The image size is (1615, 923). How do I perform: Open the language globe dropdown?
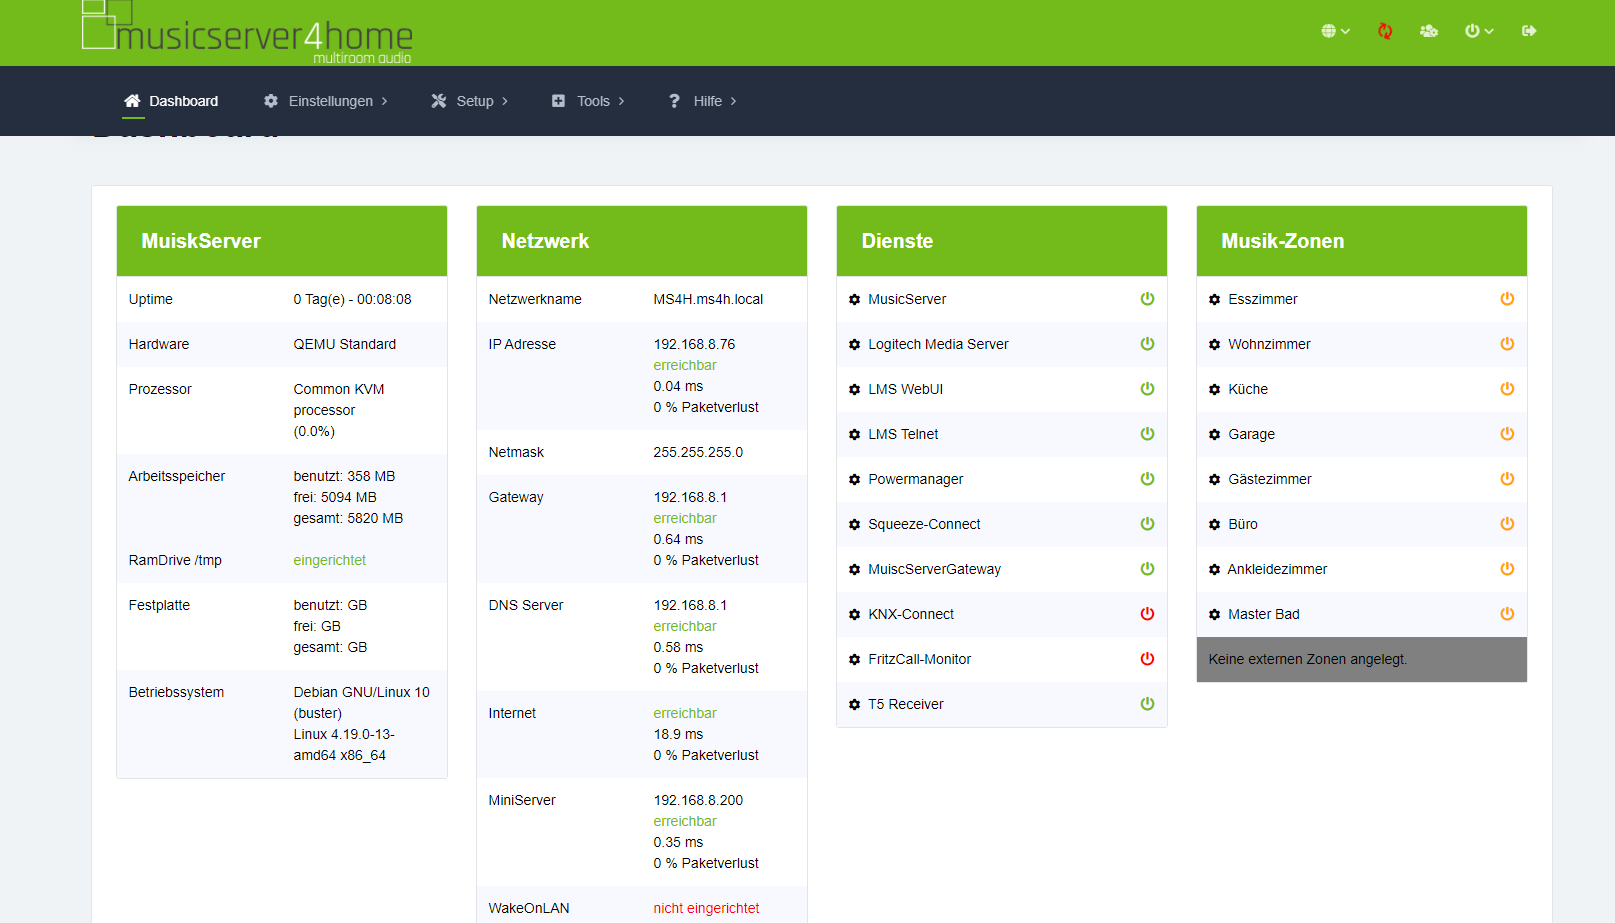coord(1334,31)
